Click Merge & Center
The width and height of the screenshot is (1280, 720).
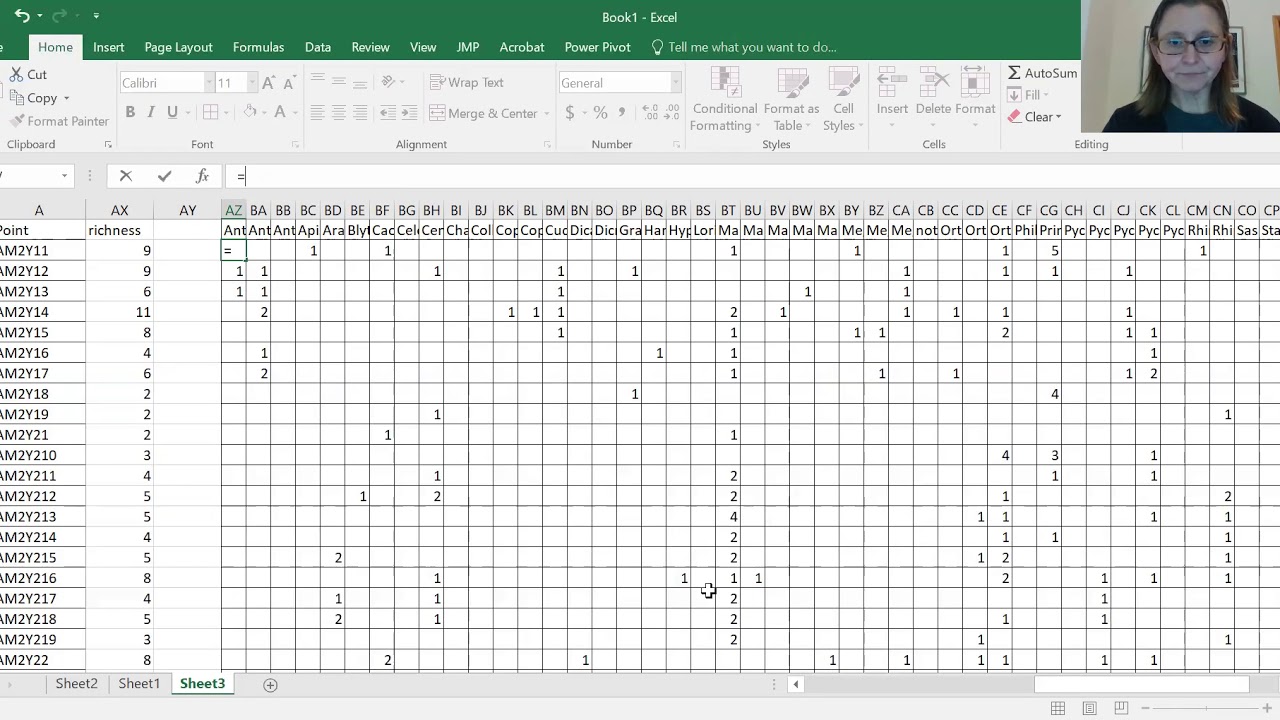tap(484, 113)
